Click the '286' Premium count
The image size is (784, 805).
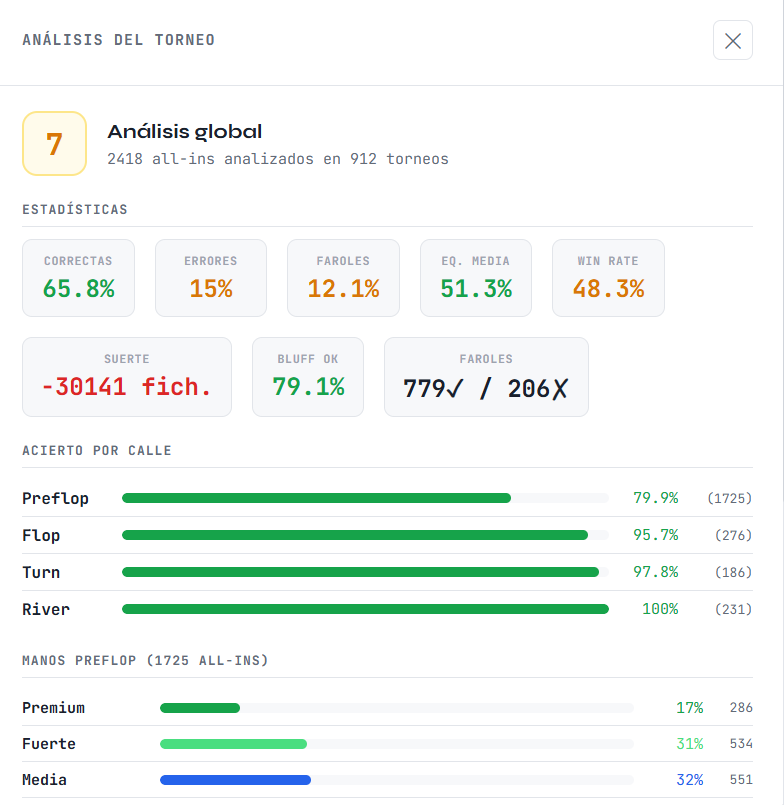click(741, 707)
